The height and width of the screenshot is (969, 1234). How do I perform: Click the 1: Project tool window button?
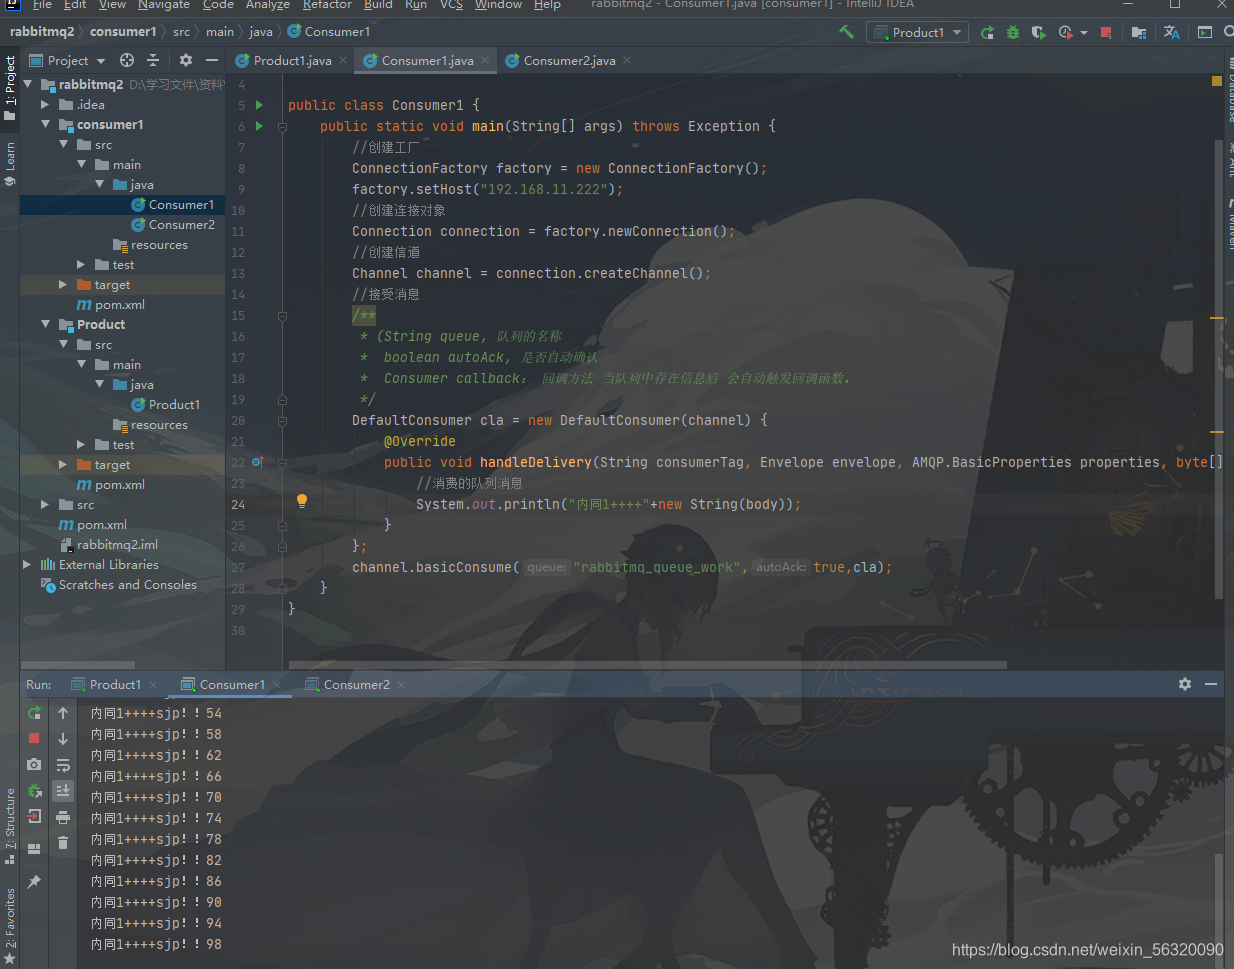pyautogui.click(x=10, y=88)
